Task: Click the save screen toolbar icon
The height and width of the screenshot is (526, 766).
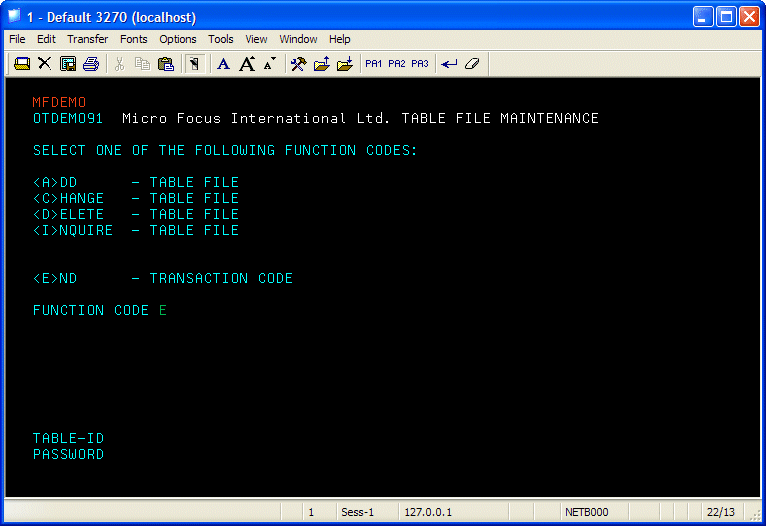Action: [67, 64]
